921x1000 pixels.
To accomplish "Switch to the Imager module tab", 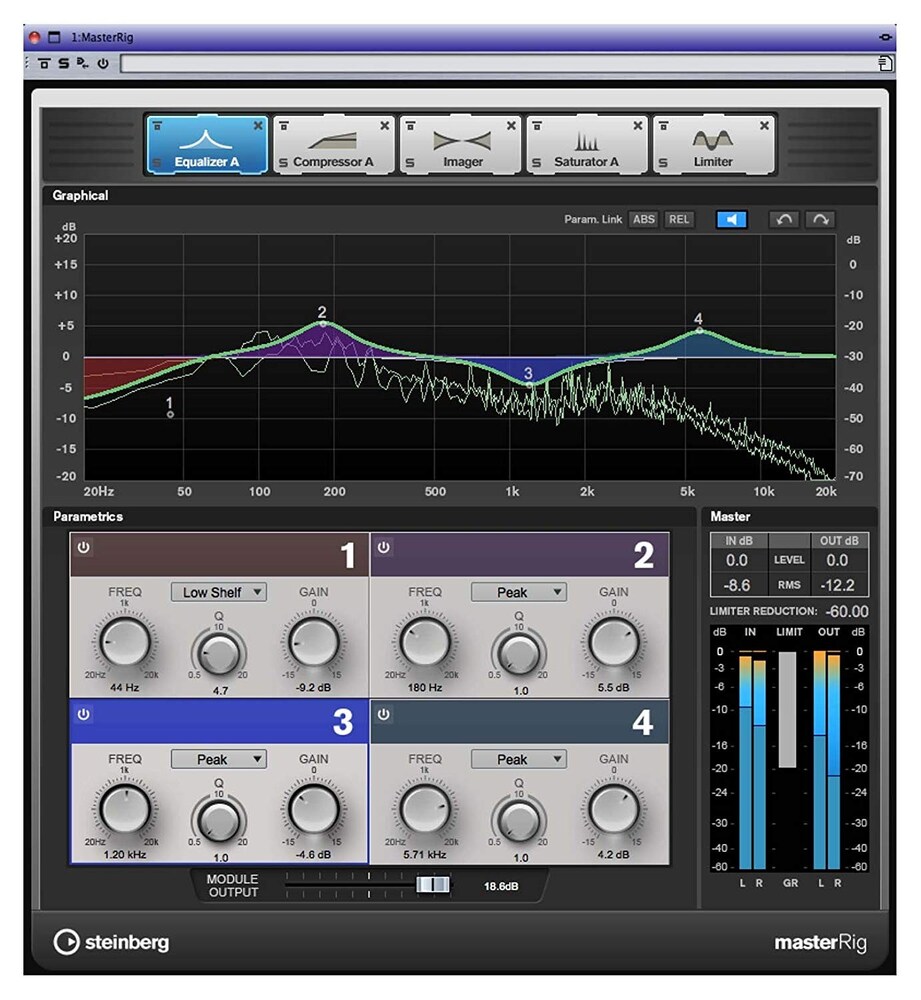I will [x=460, y=145].
